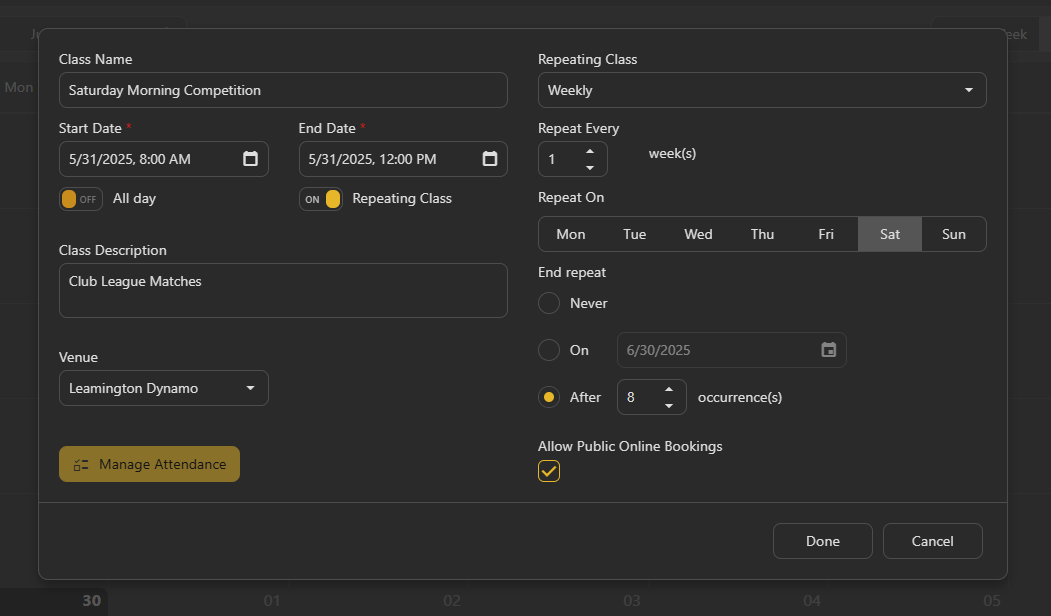
Task: Select Mon in Repeat On days
Action: point(570,234)
